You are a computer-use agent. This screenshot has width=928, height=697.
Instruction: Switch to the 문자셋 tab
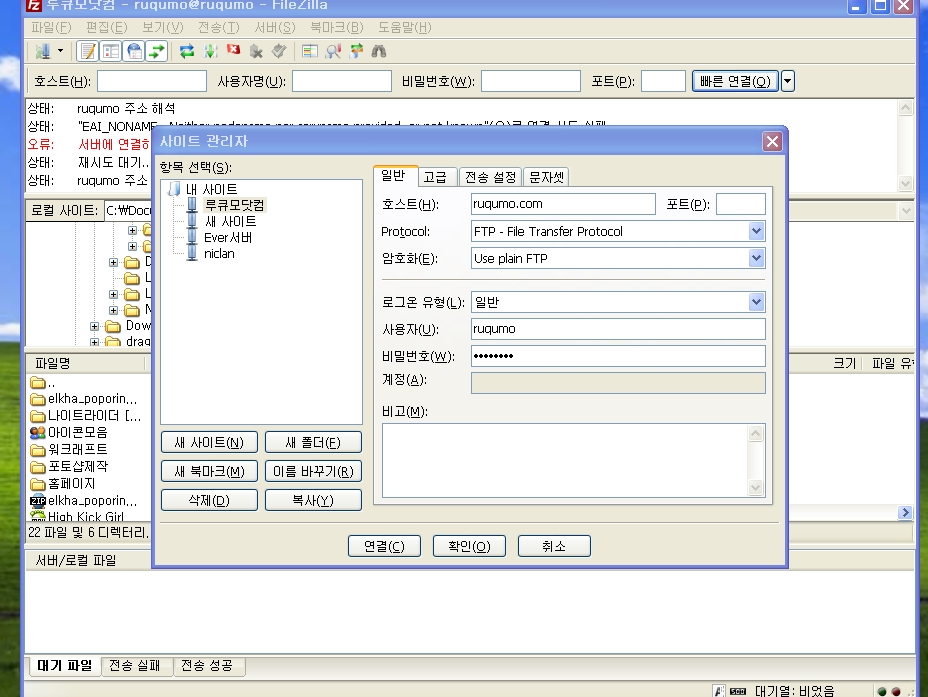(x=546, y=177)
